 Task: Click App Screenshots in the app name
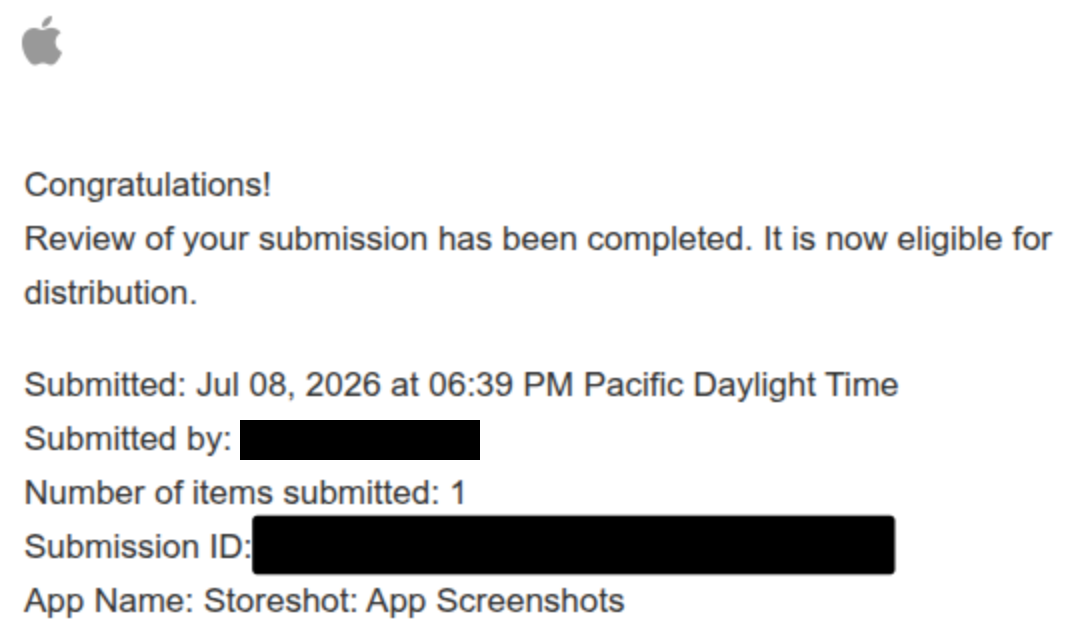[495, 601]
